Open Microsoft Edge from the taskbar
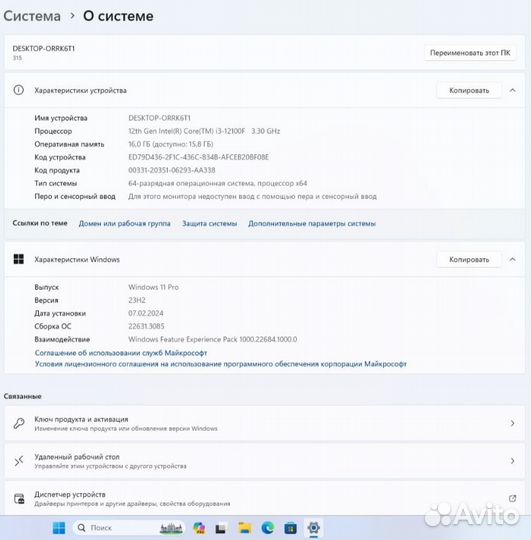The image size is (531, 540). [268, 528]
